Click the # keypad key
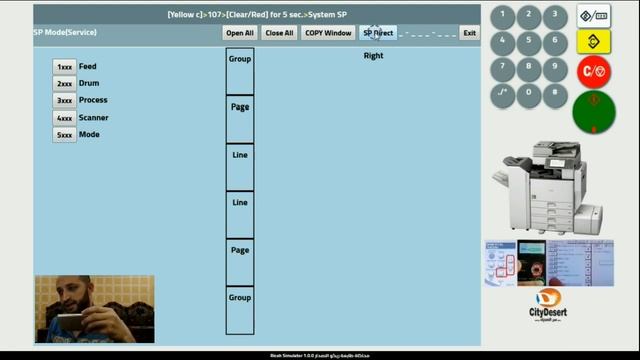The height and width of the screenshot is (360, 640). [555, 96]
